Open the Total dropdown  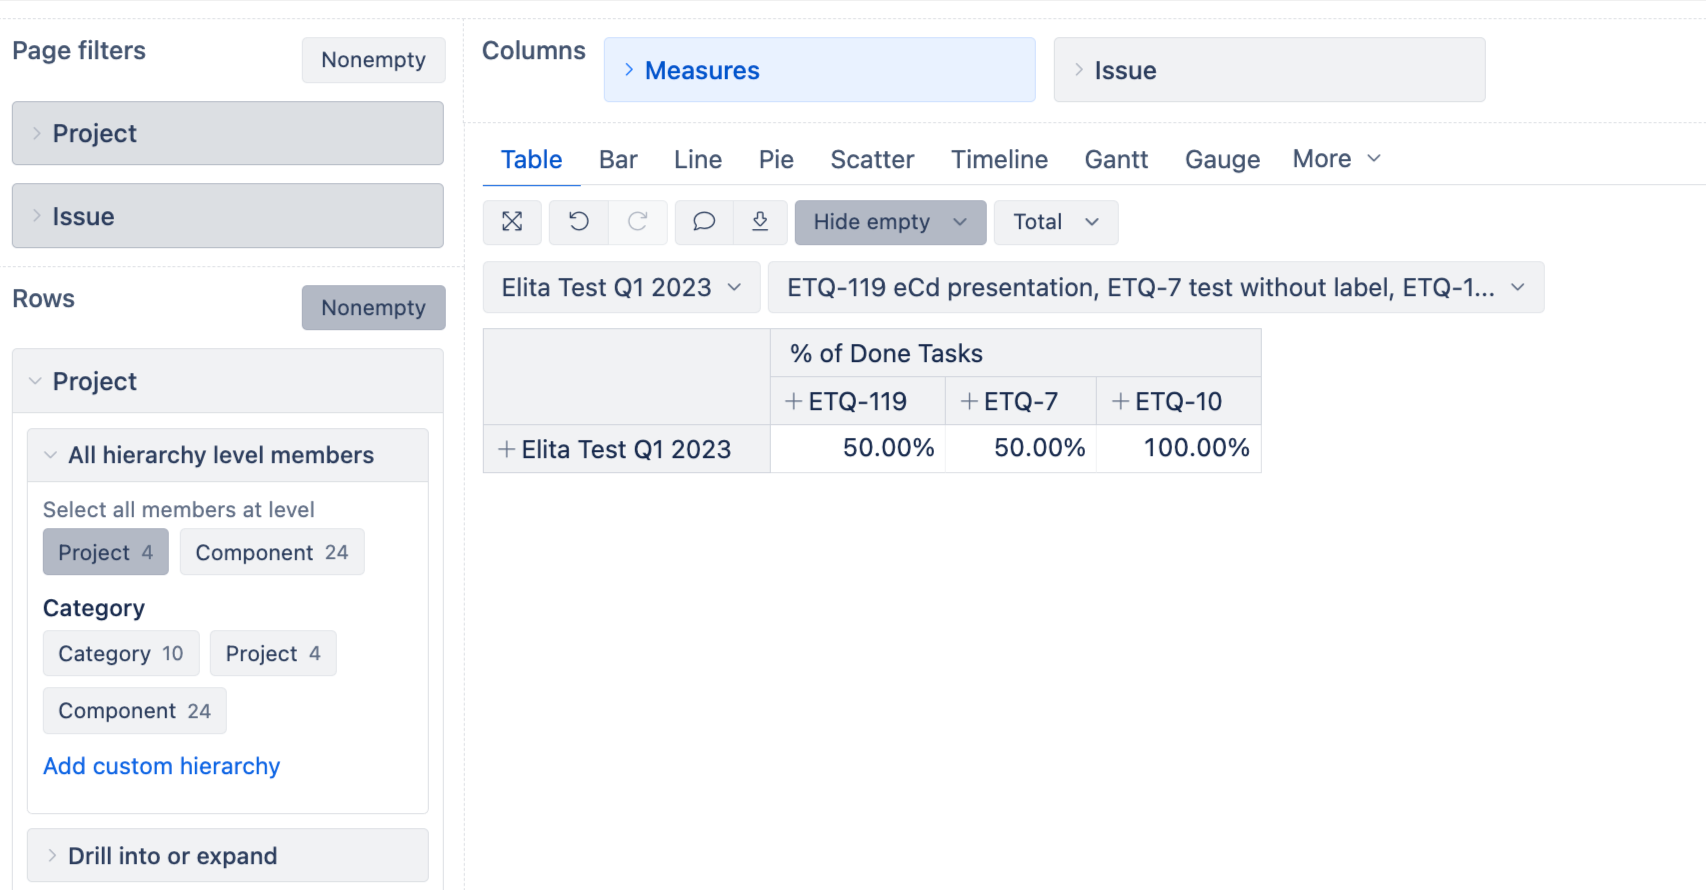pos(1055,222)
